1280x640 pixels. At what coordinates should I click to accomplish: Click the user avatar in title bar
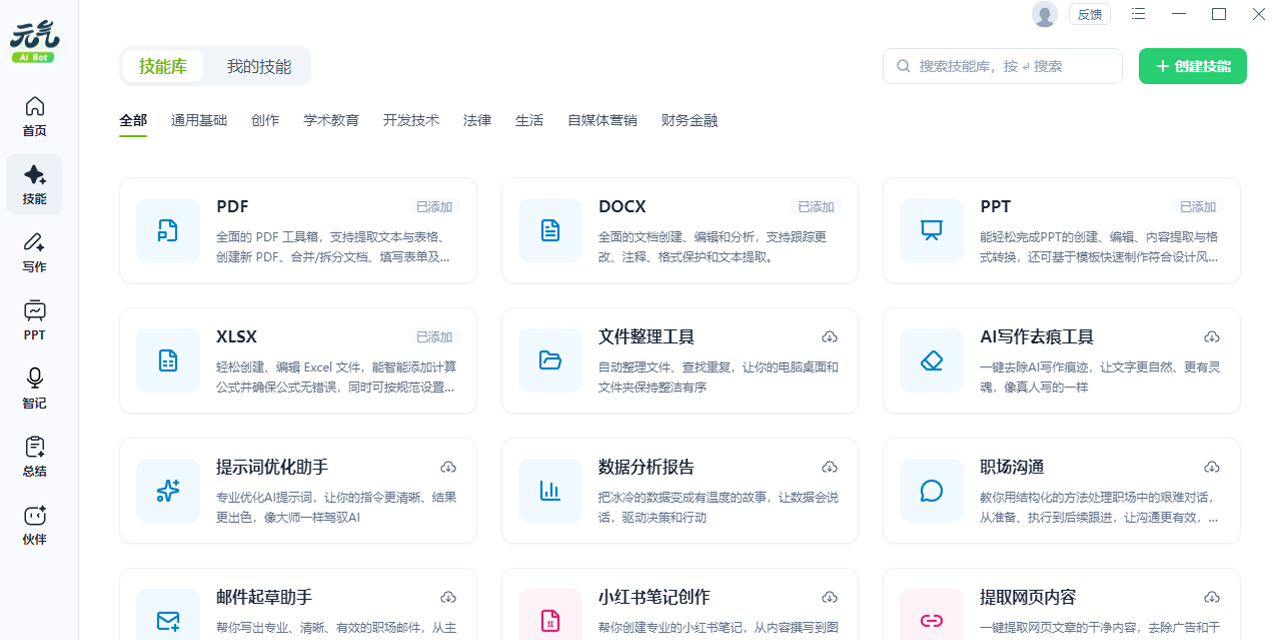1044,14
